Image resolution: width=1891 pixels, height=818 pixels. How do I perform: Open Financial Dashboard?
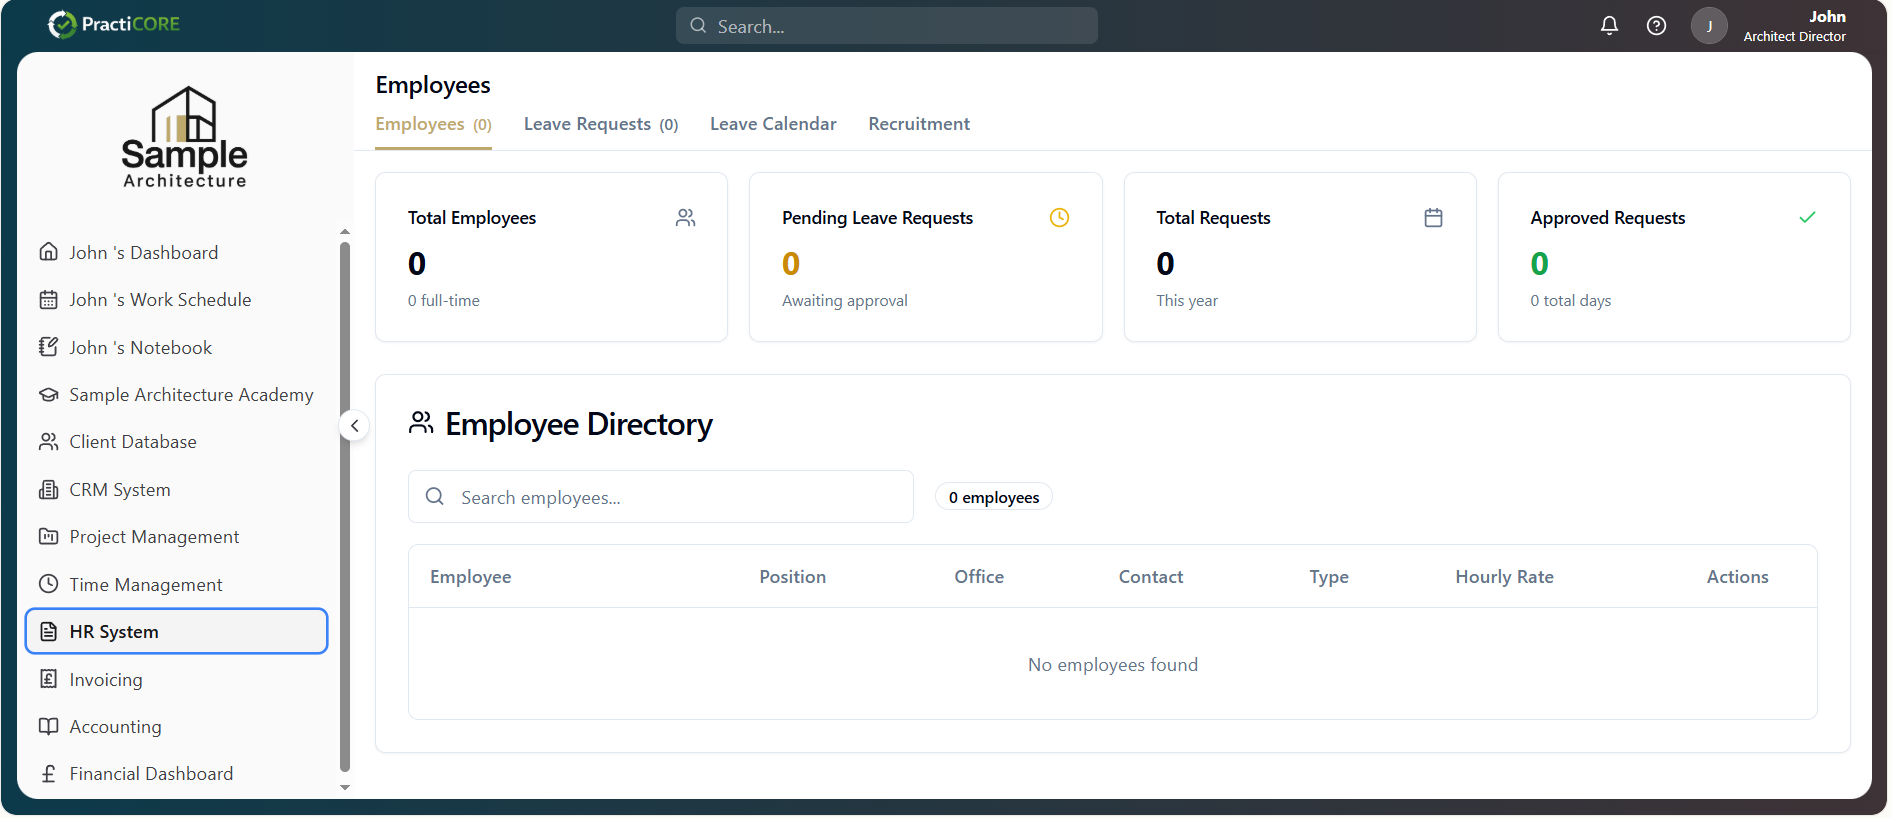(177, 774)
